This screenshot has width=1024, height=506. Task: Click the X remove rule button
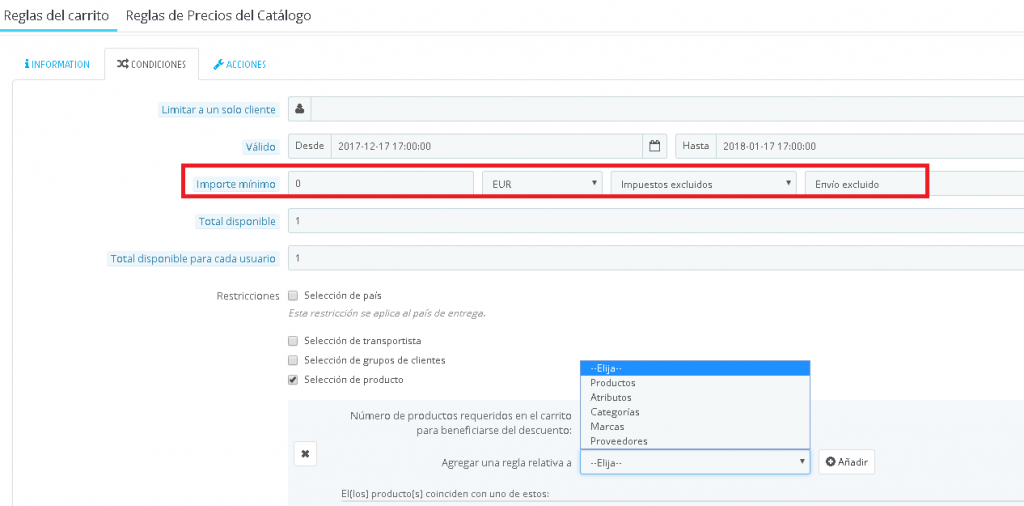pos(305,454)
